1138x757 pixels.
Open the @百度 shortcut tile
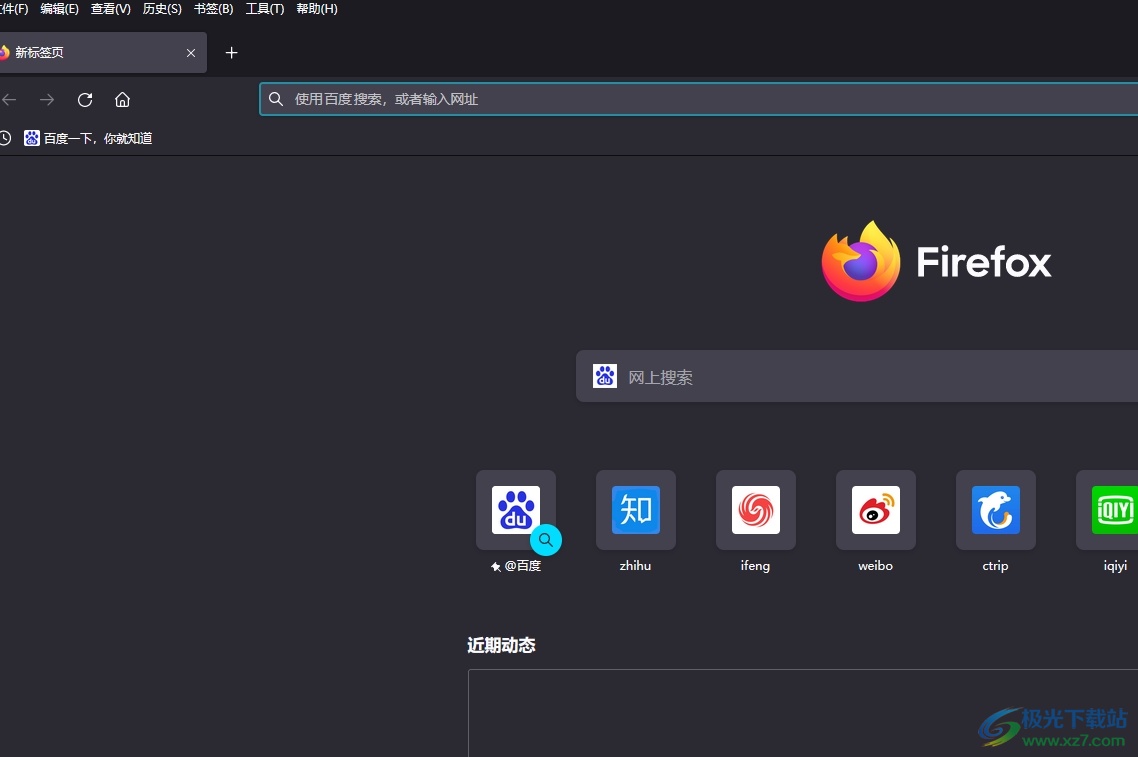click(x=516, y=510)
